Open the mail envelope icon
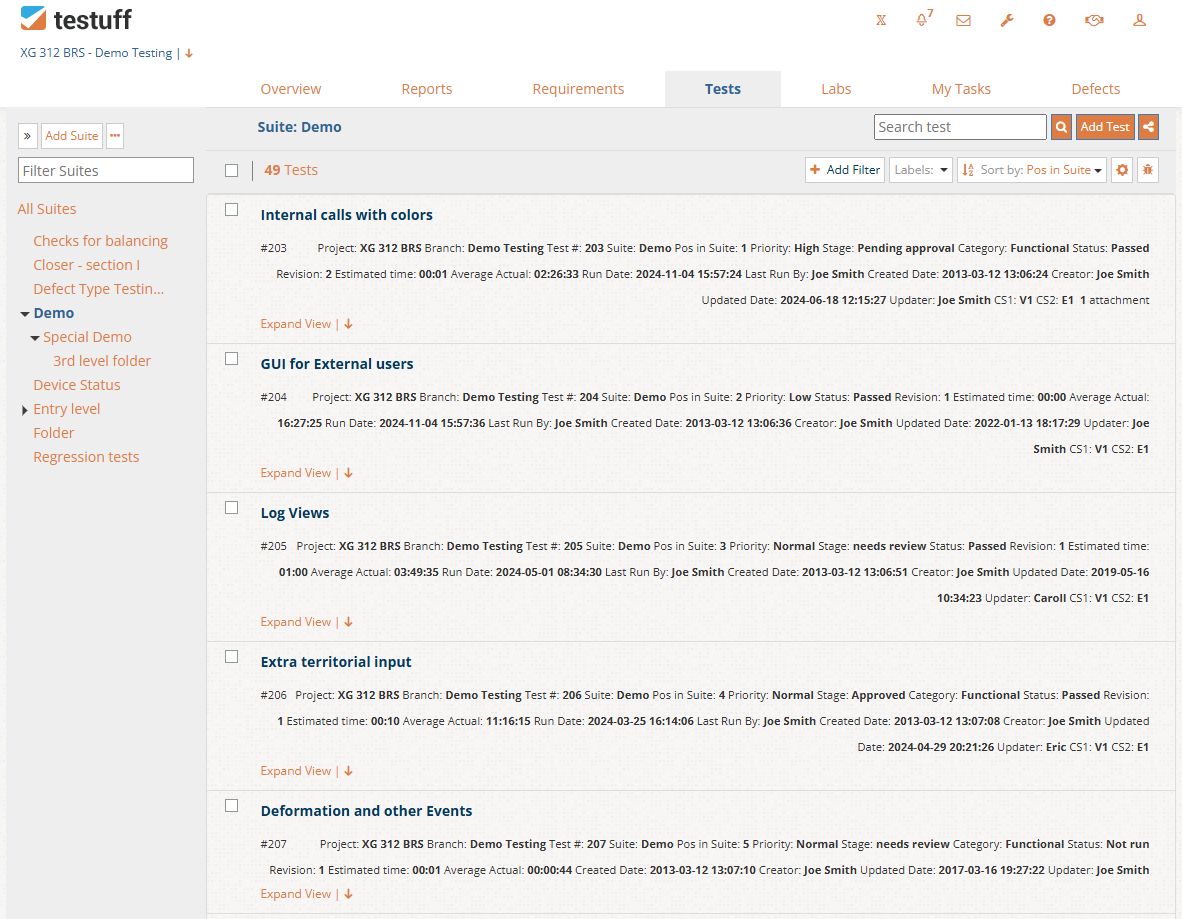The width and height of the screenshot is (1182, 919). pos(963,20)
